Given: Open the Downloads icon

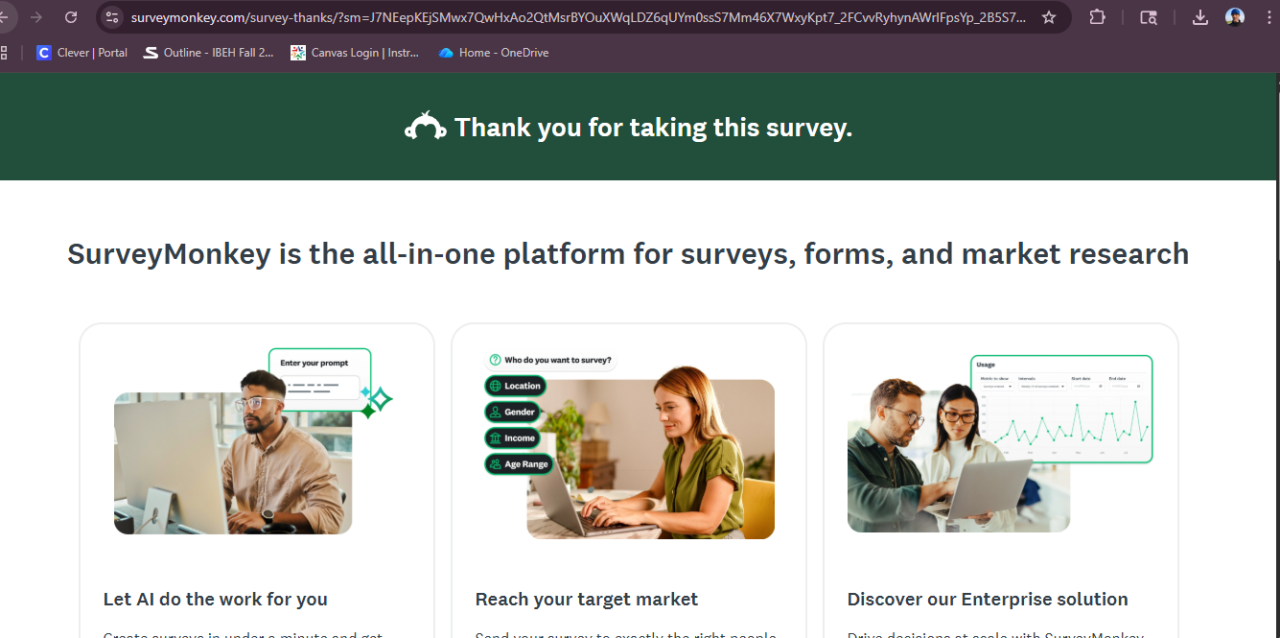Looking at the screenshot, I should [x=1200, y=17].
